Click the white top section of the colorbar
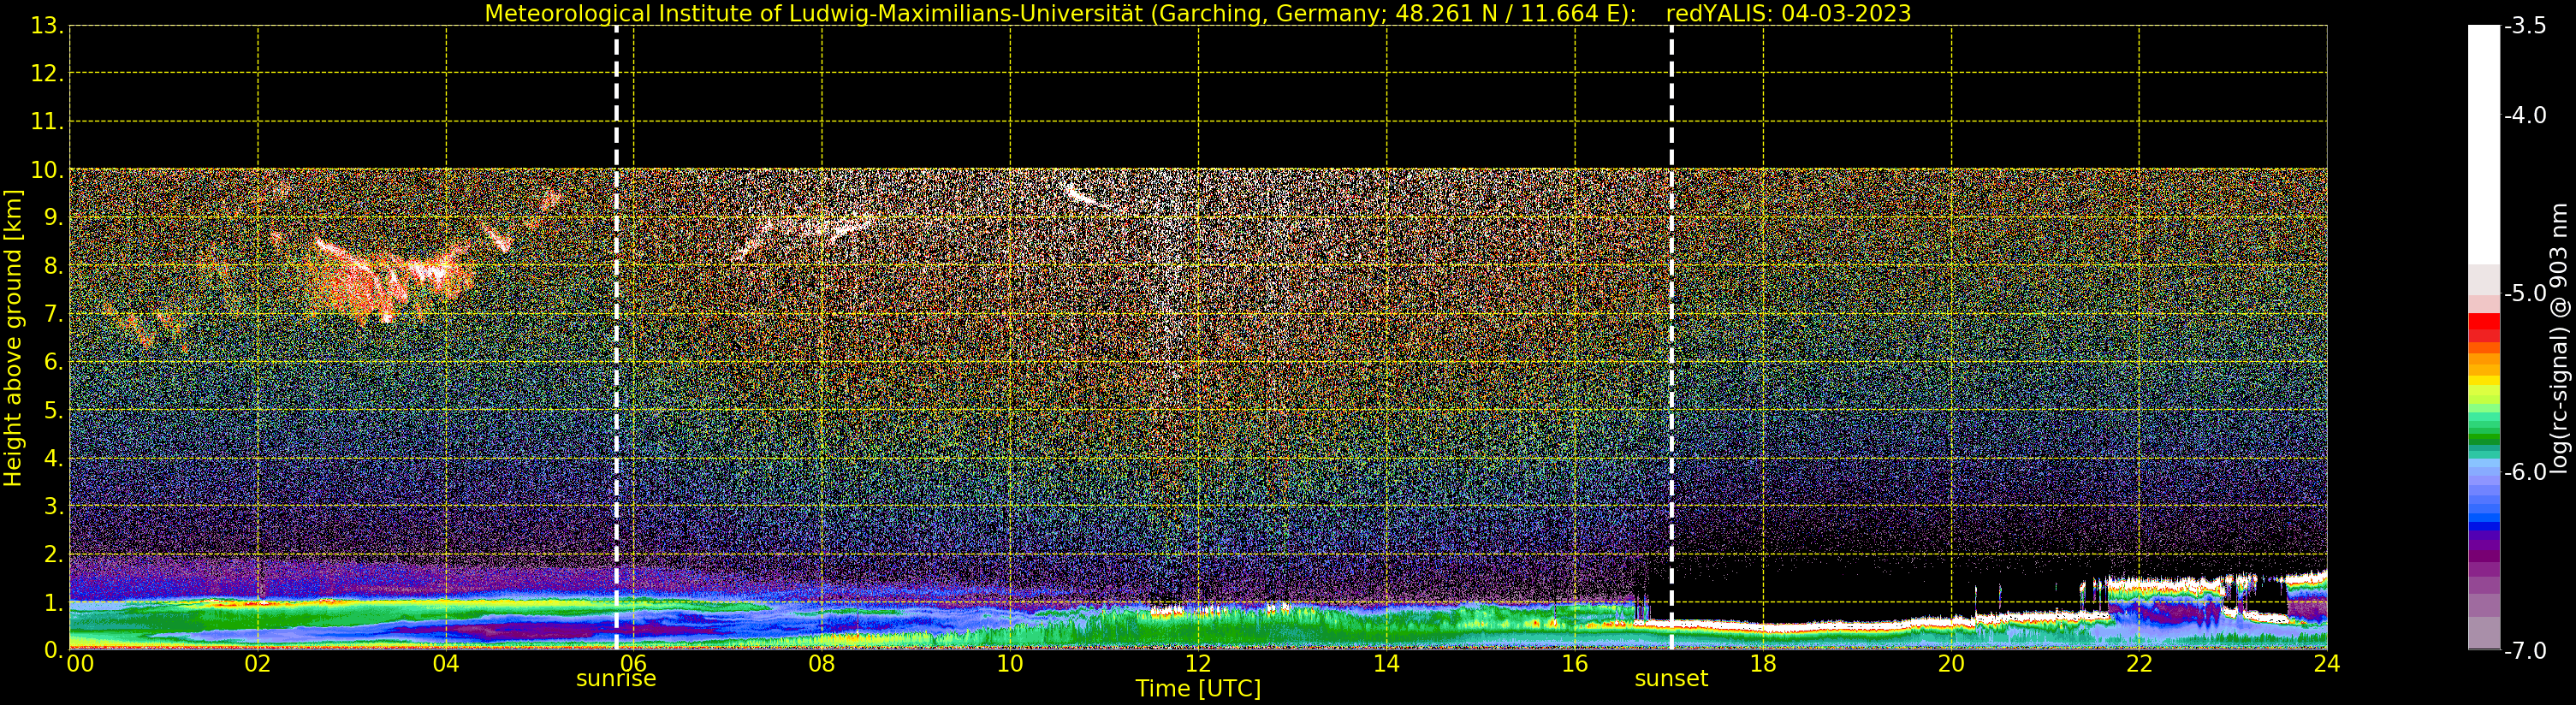 click(x=2483, y=144)
